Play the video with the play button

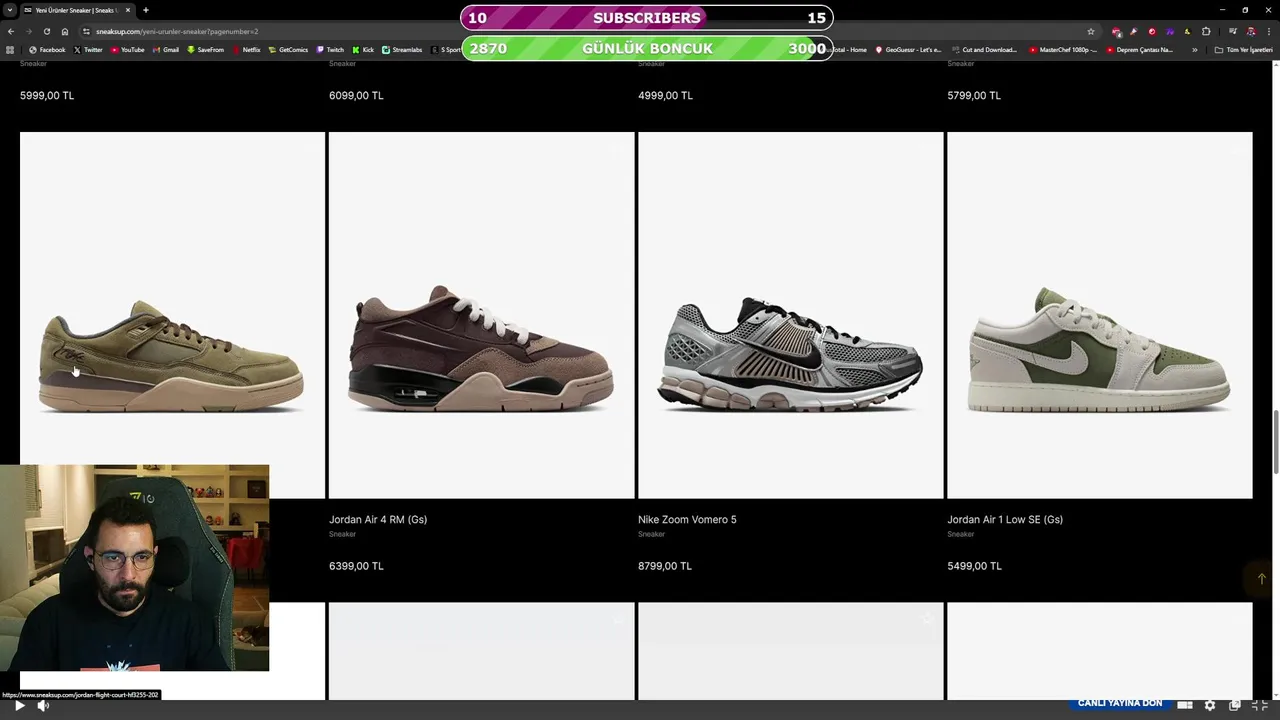click(19, 706)
